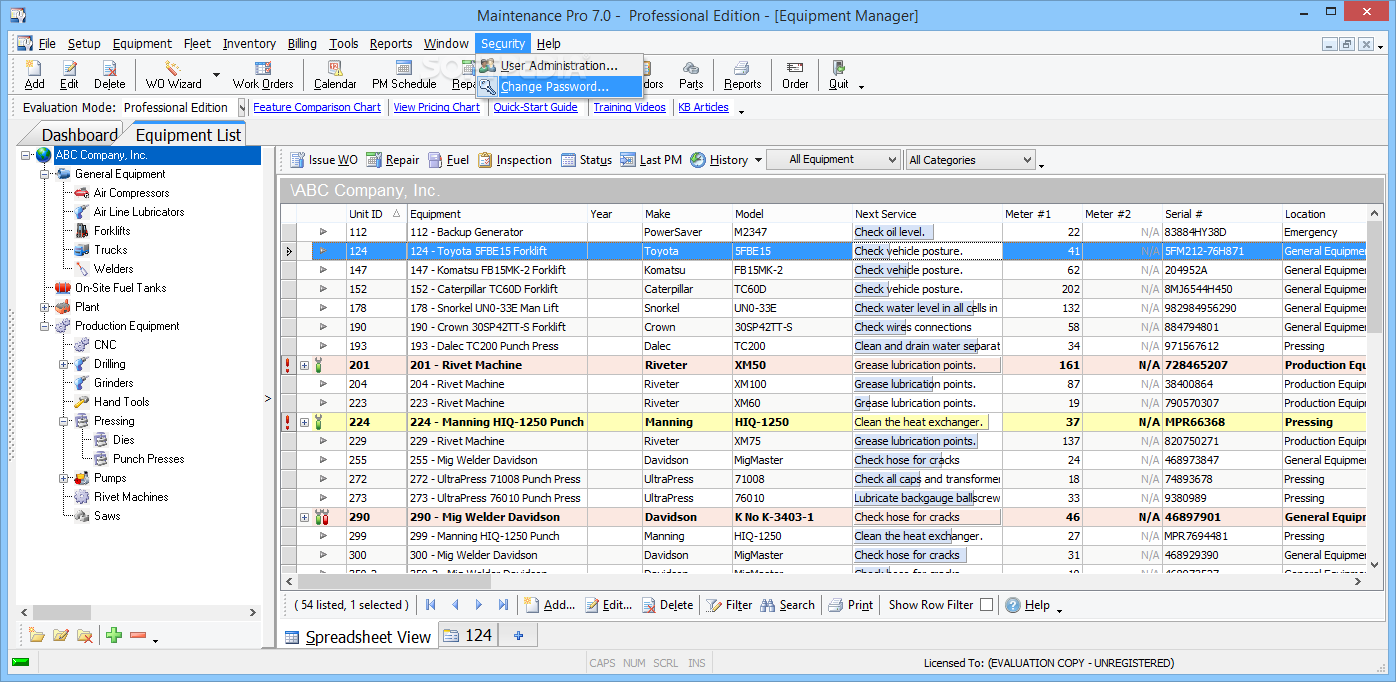
Task: Open the History button
Action: (719, 160)
